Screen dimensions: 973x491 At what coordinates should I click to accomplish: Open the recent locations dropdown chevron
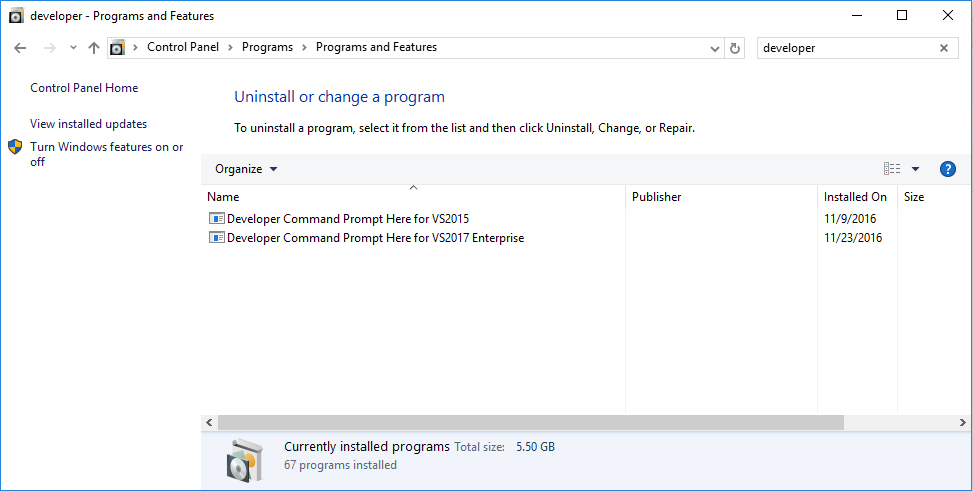(73, 48)
